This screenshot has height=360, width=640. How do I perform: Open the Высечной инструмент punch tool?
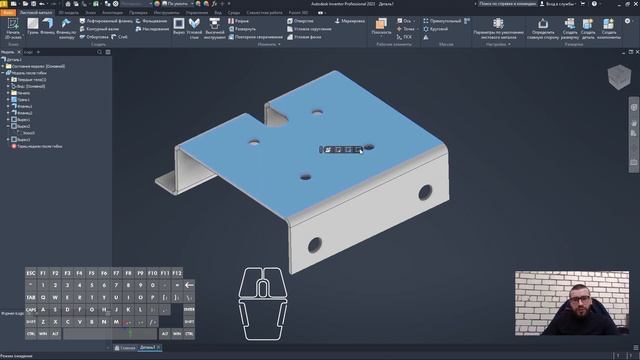point(215,28)
